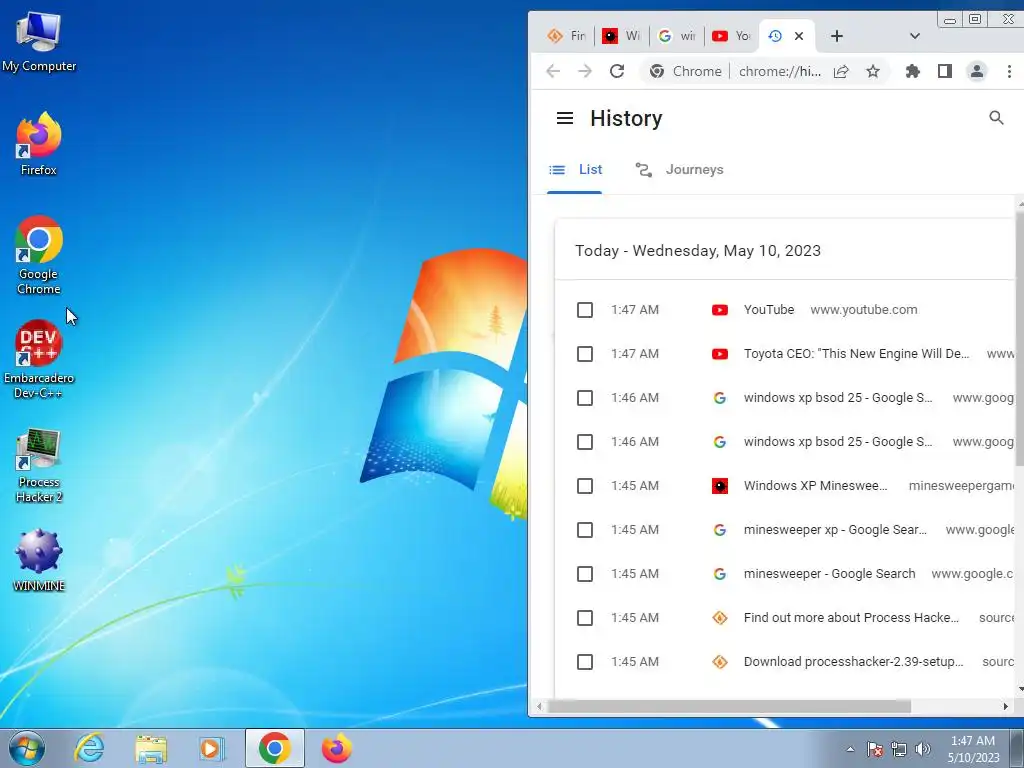Viewport: 1024px width, 768px height.
Task: Check the Download processhacker-2.39-setup entry
Action: 584,662
